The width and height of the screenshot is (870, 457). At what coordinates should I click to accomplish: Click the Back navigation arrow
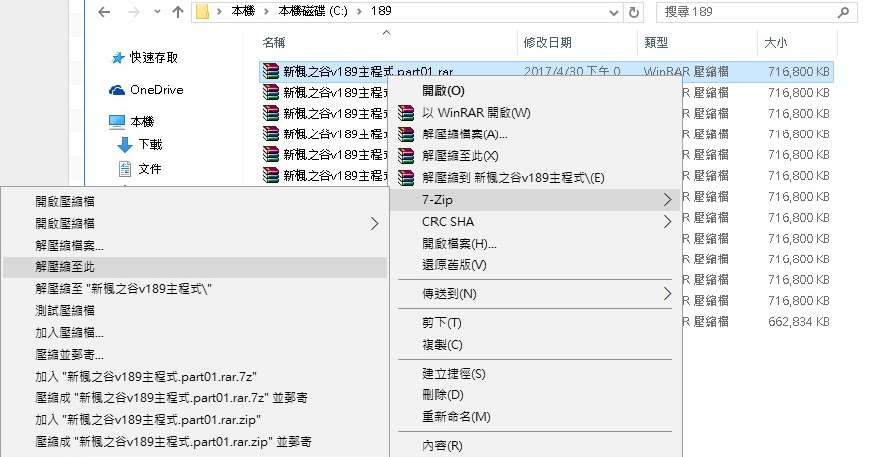click(x=104, y=12)
